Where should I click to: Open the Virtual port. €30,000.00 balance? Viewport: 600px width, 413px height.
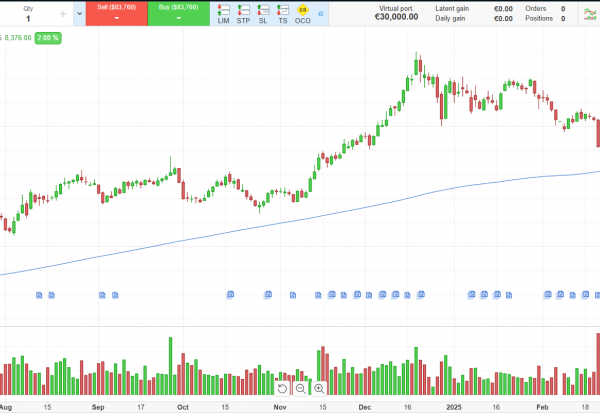(x=395, y=14)
